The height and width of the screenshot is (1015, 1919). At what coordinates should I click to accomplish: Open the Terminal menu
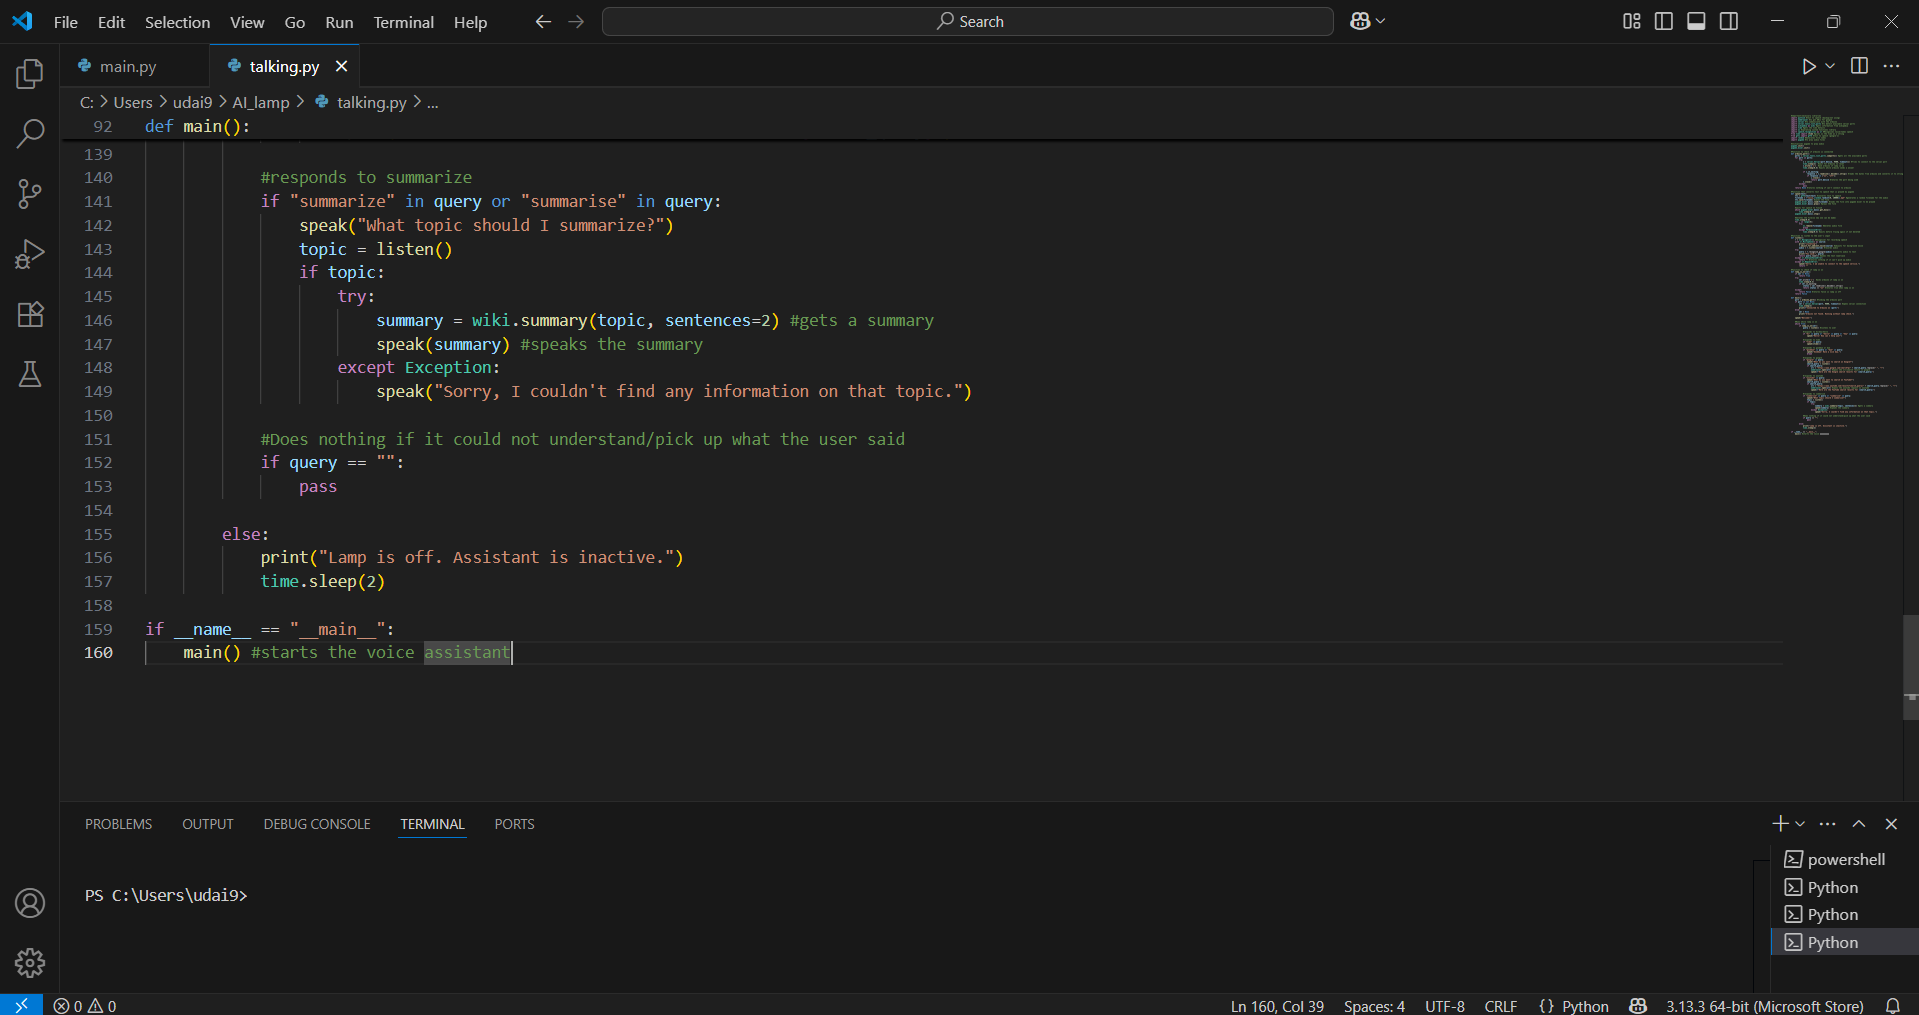(x=404, y=22)
